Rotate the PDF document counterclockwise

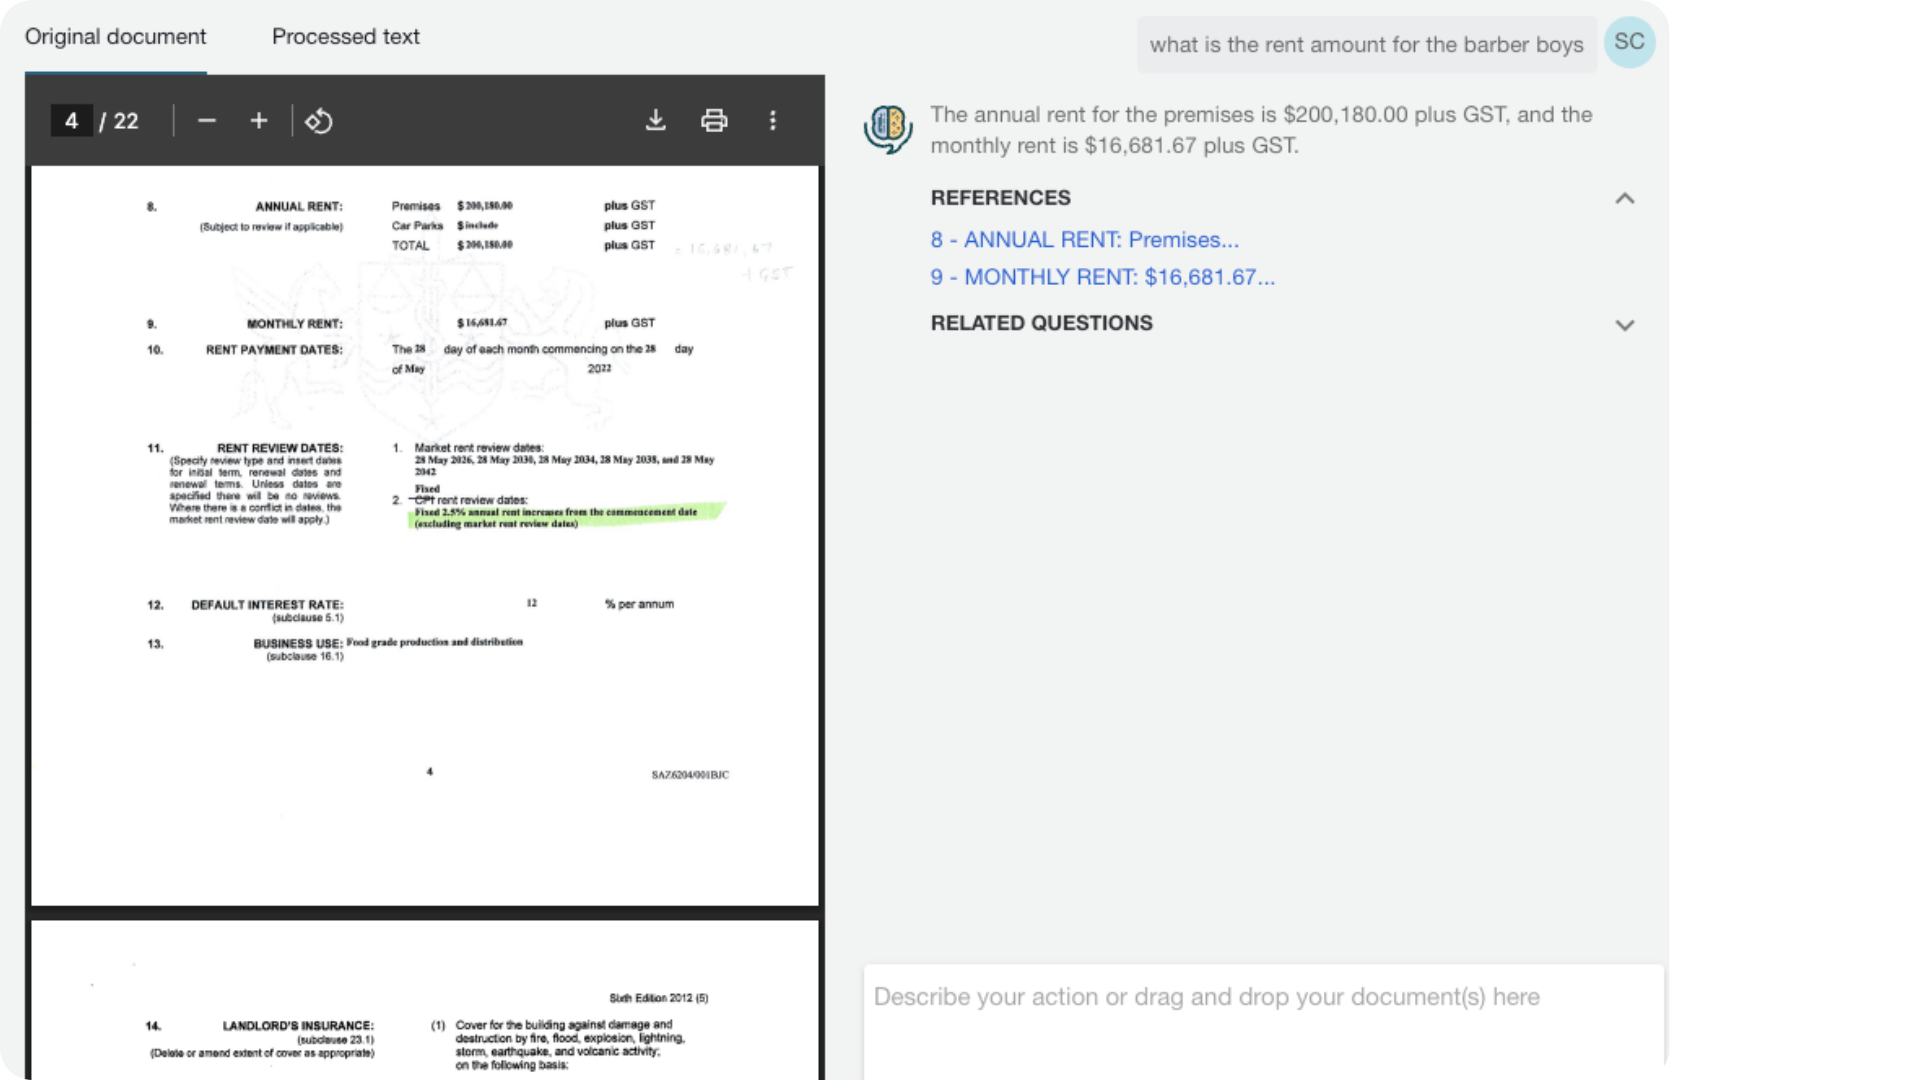click(318, 121)
